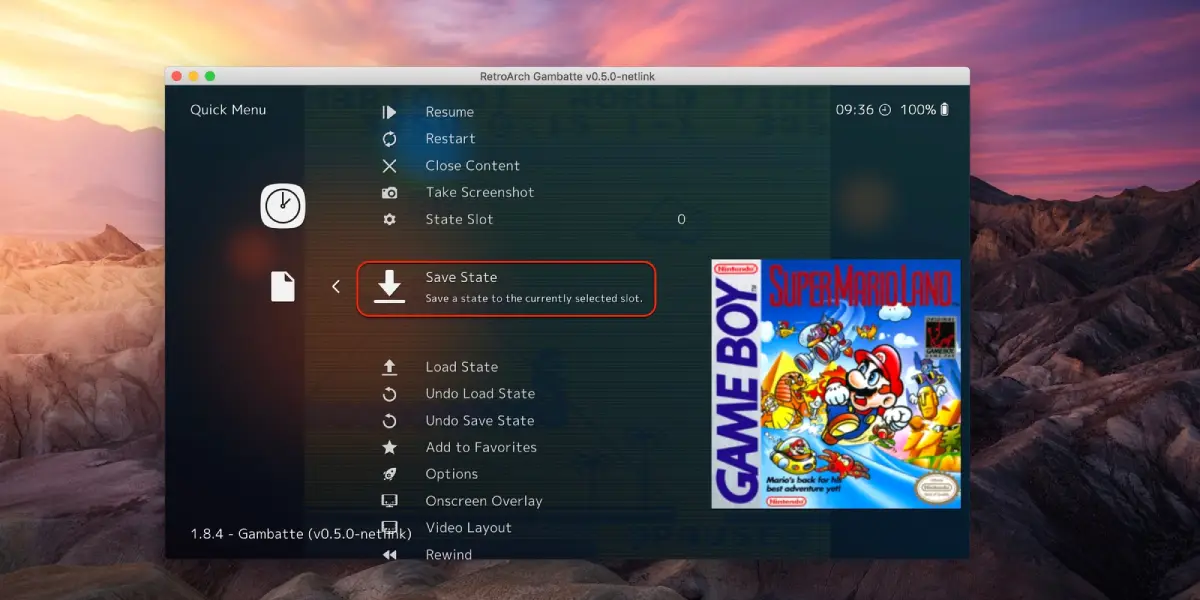Click the "RetroArch Gambatte v0.5.0-netlink" window title
This screenshot has width=1200, height=600.
click(567, 77)
